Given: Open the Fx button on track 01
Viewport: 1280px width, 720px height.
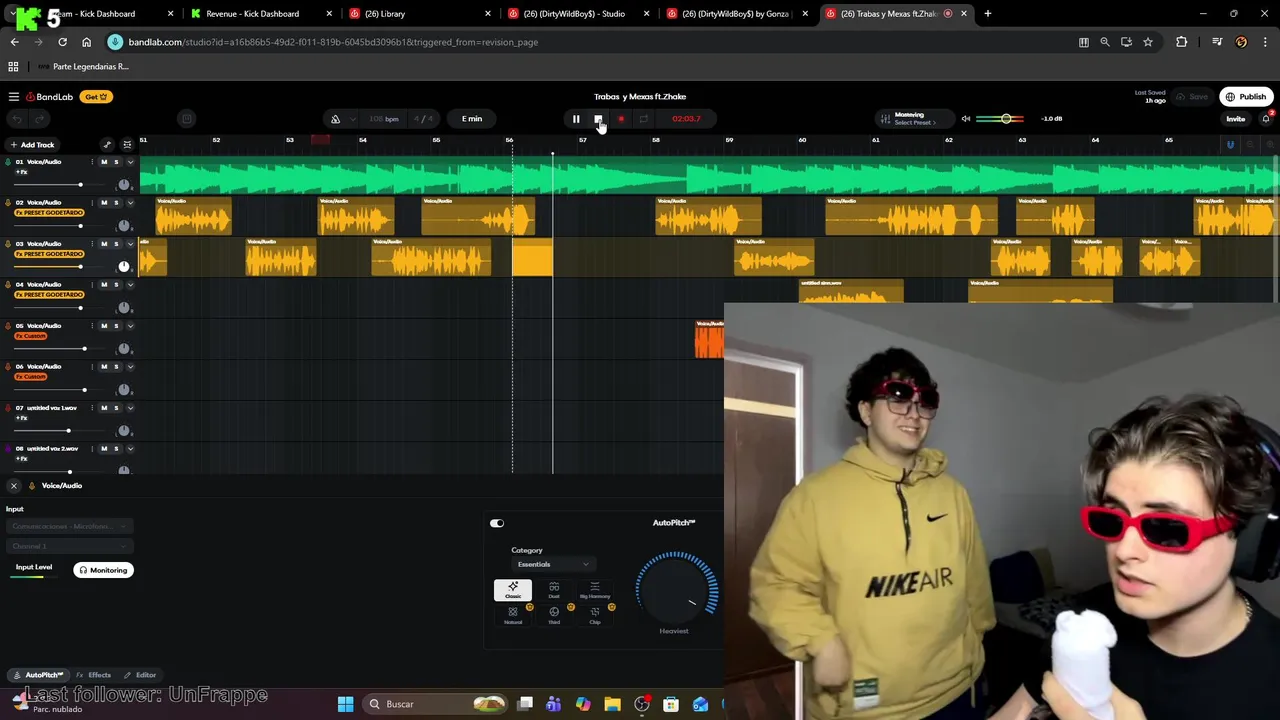Looking at the screenshot, I should (x=21, y=172).
